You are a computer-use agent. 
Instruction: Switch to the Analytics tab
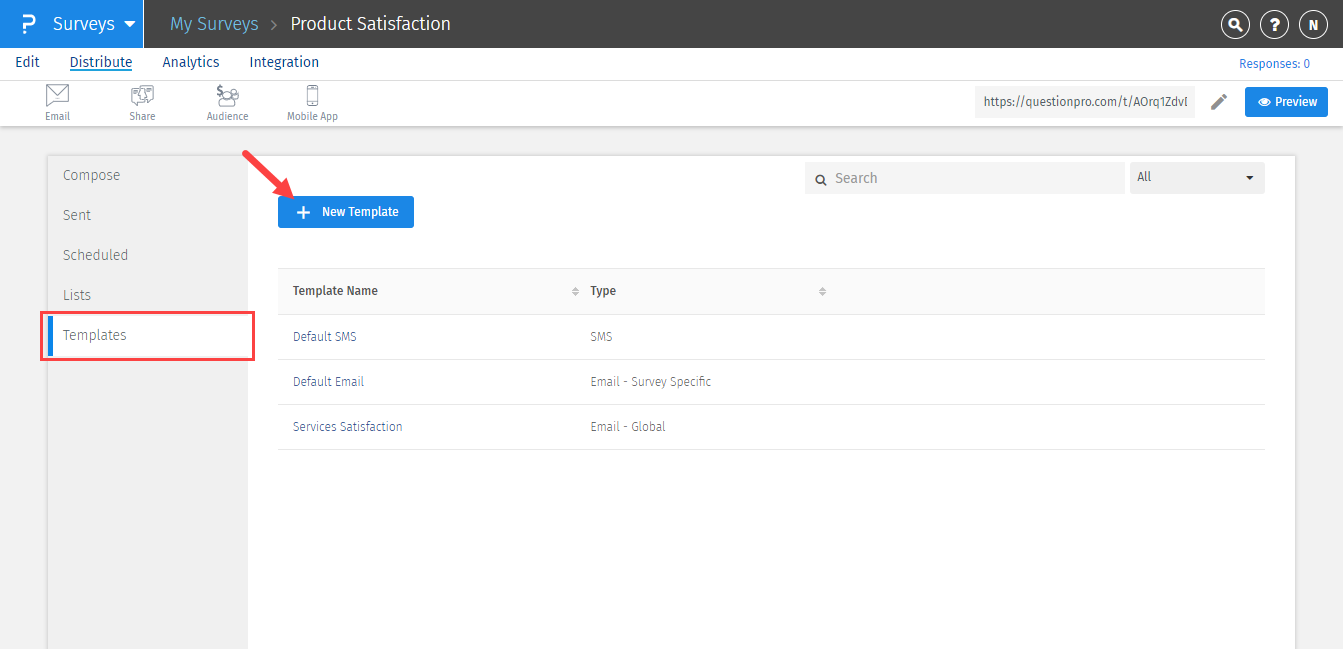[191, 62]
